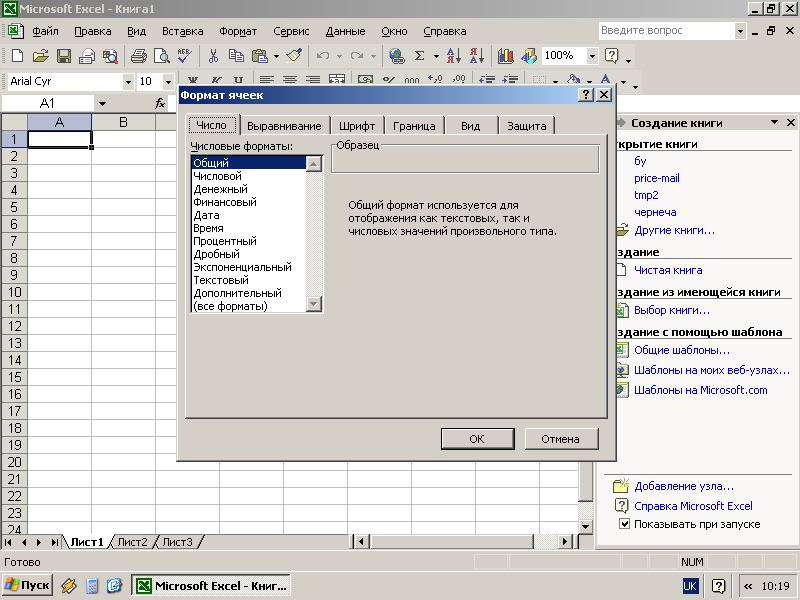800x600 pixels.
Task: Open the Данные menu
Action: coord(345,31)
